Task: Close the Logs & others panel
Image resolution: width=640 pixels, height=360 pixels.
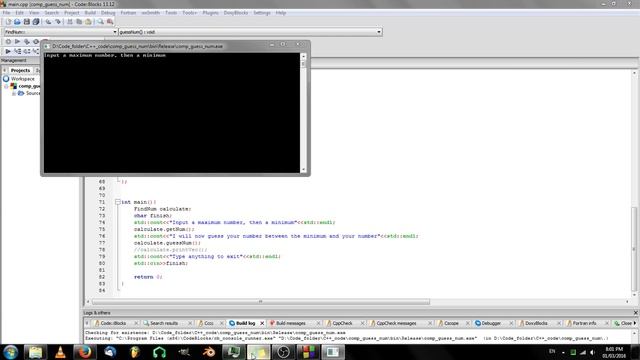Action: [636, 313]
